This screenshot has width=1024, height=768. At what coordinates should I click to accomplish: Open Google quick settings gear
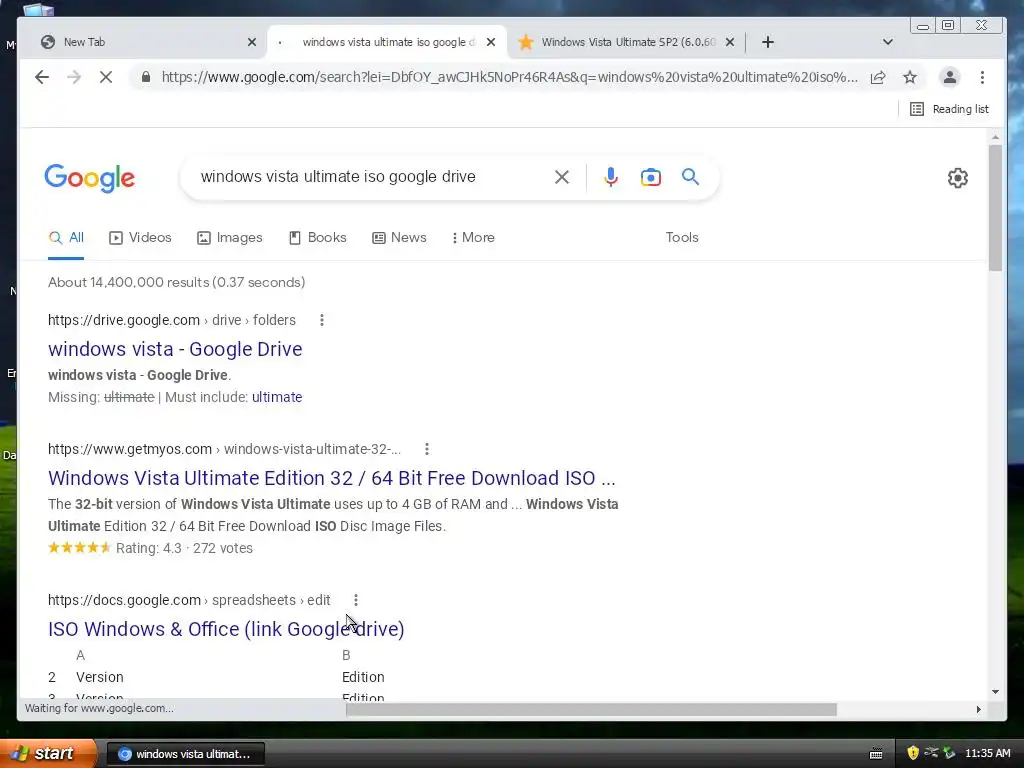957,178
